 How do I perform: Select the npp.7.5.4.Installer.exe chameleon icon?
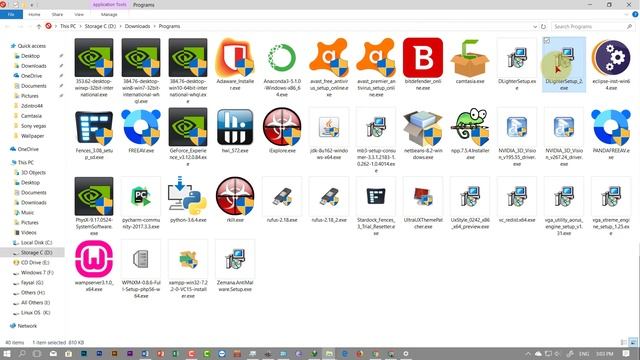(x=470, y=127)
